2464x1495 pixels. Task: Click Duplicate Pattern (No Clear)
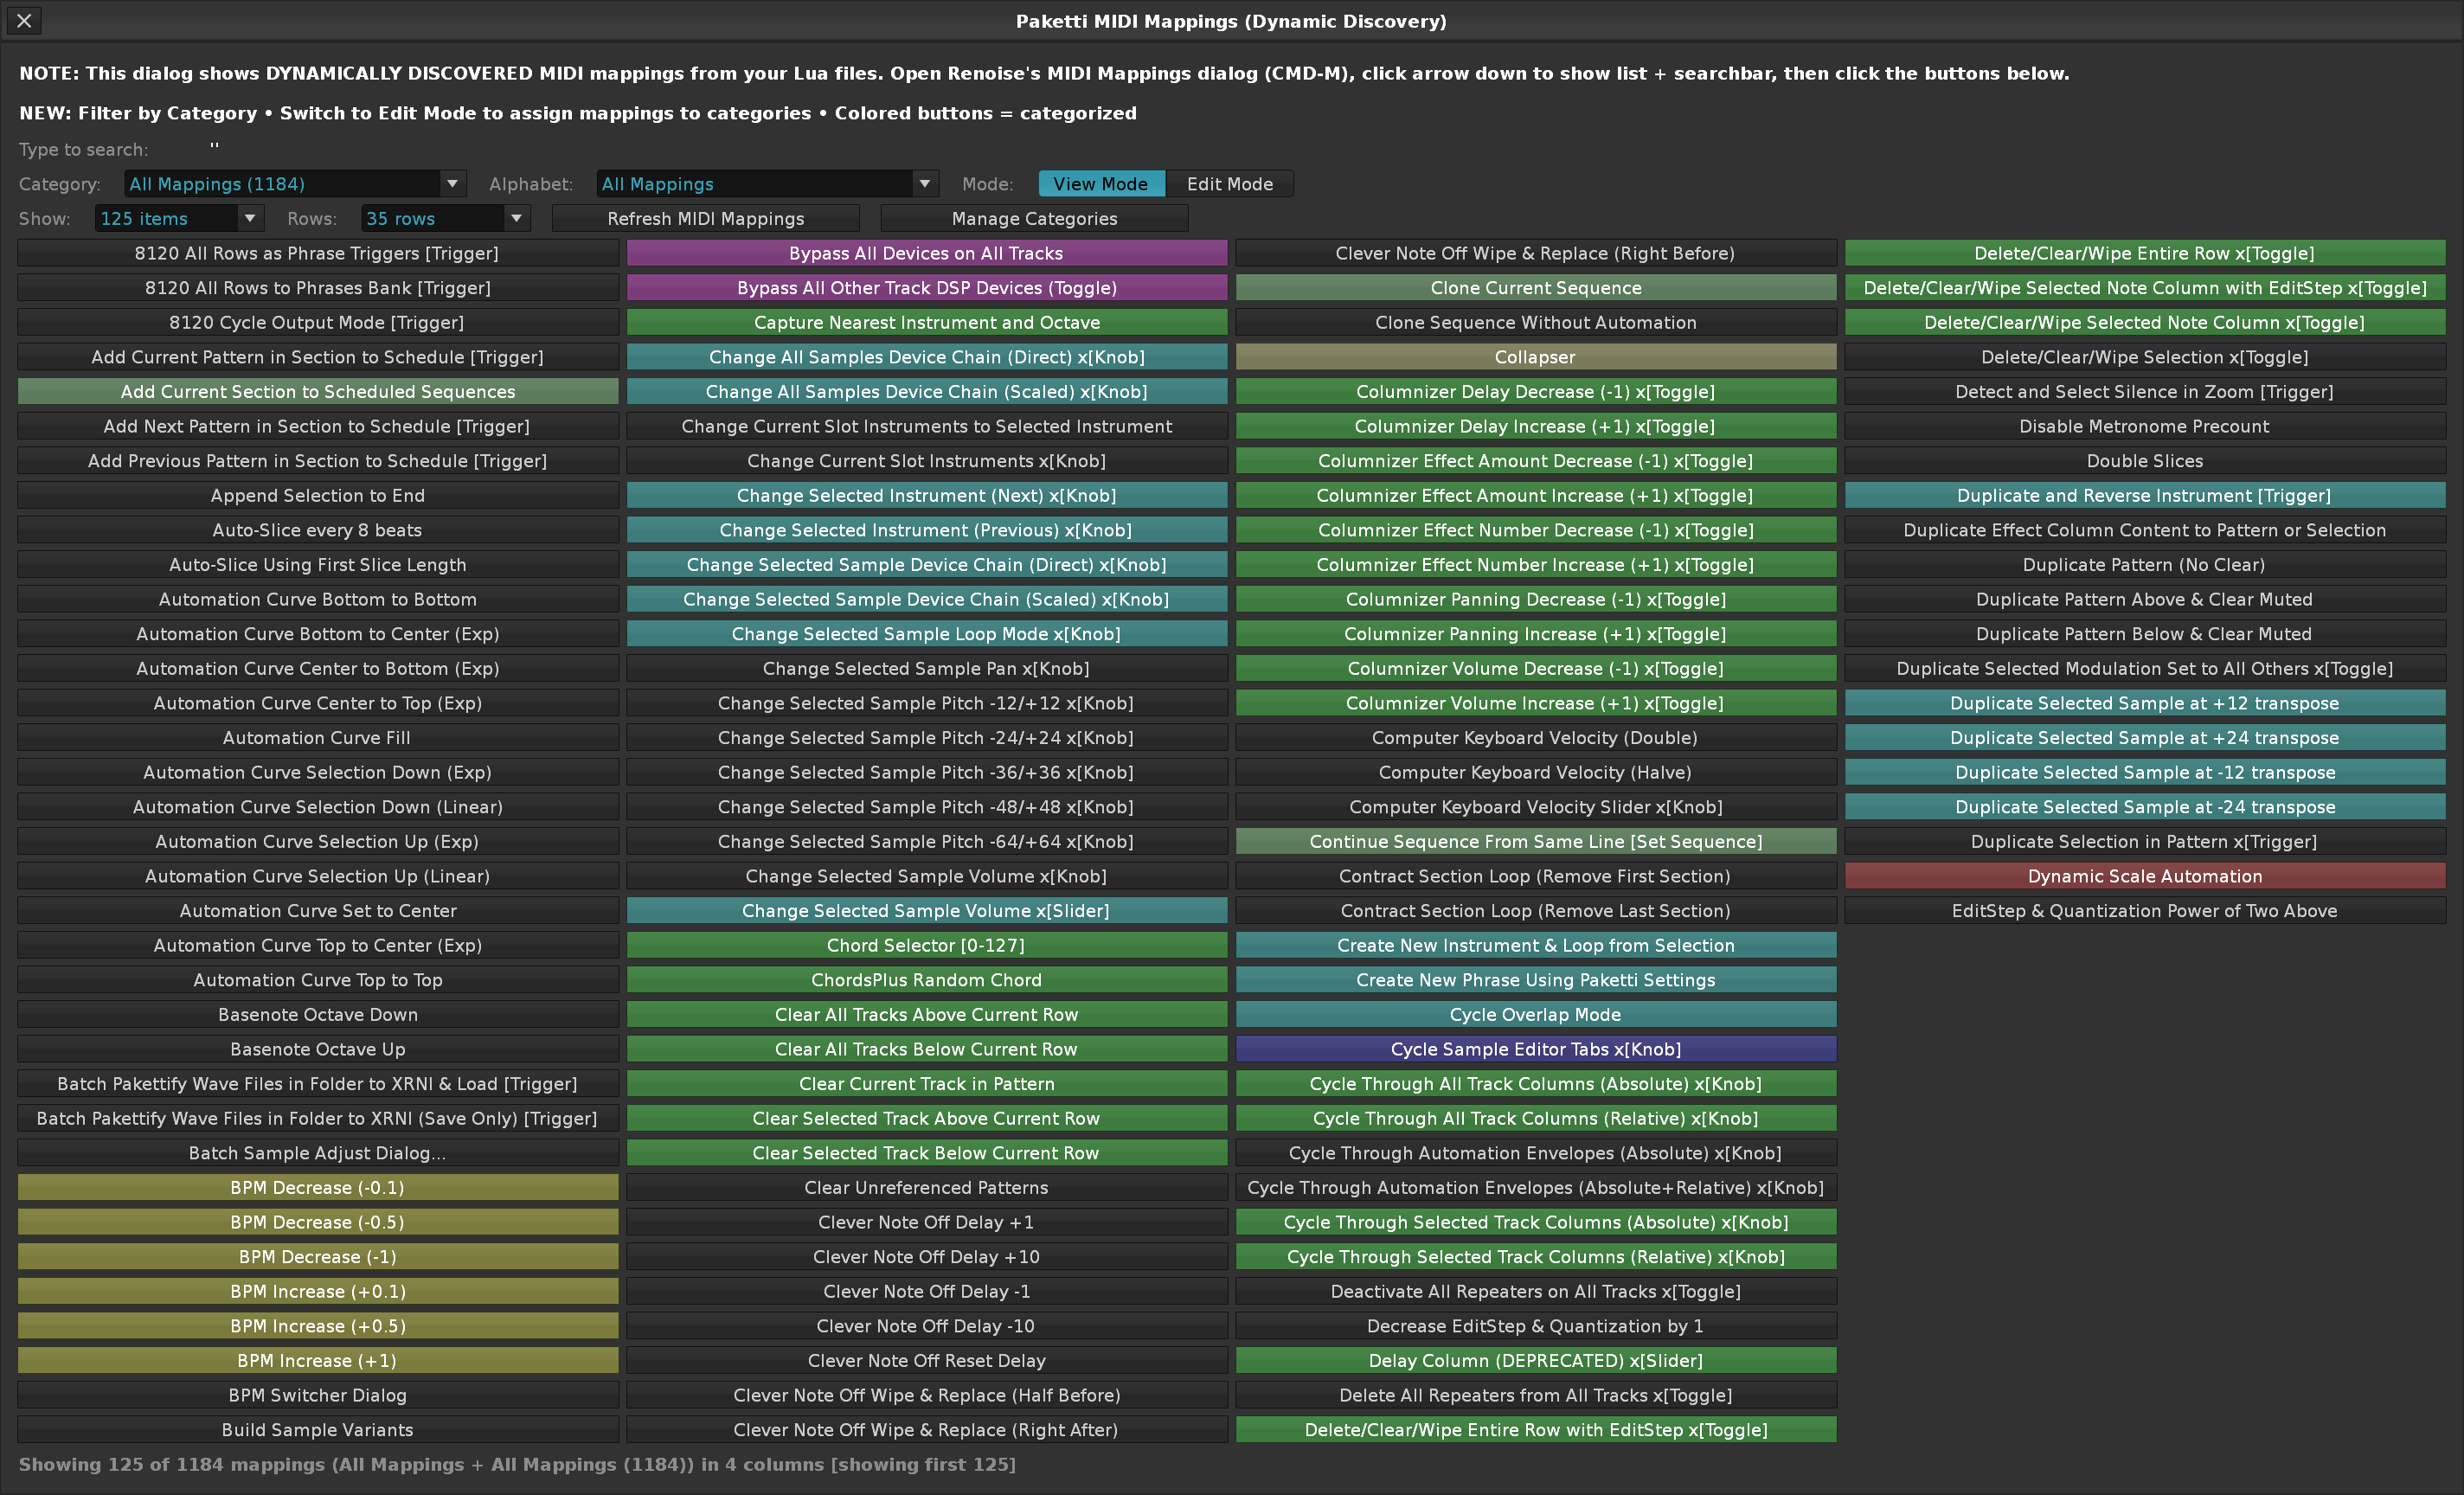click(x=2145, y=564)
